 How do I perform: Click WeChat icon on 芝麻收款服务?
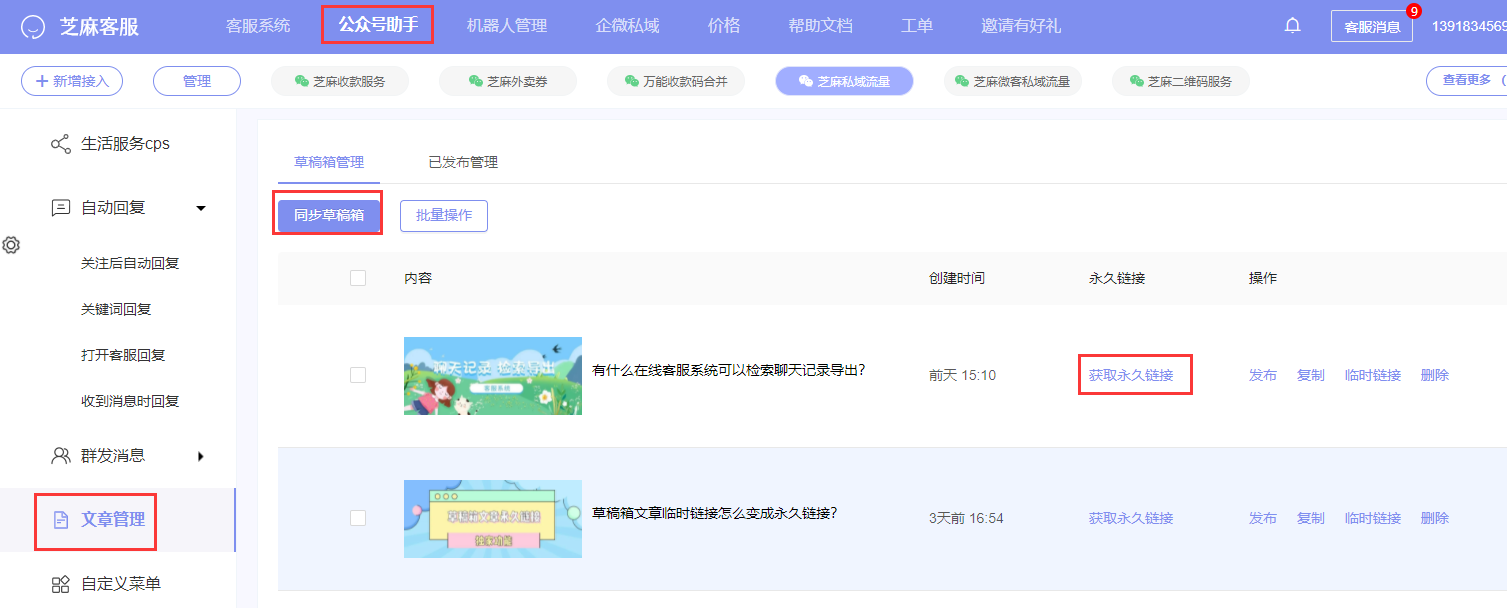click(x=301, y=82)
